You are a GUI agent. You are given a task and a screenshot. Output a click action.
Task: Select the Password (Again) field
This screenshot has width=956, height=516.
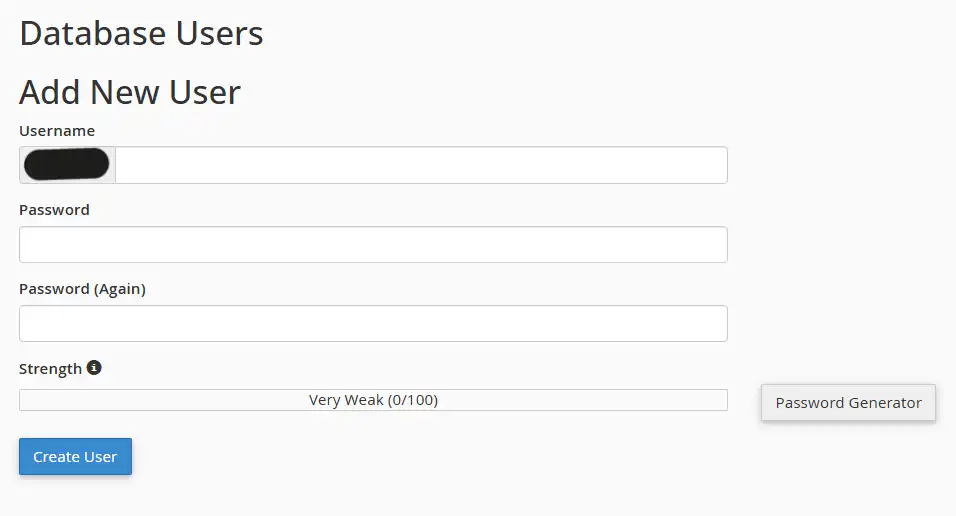[373, 323]
